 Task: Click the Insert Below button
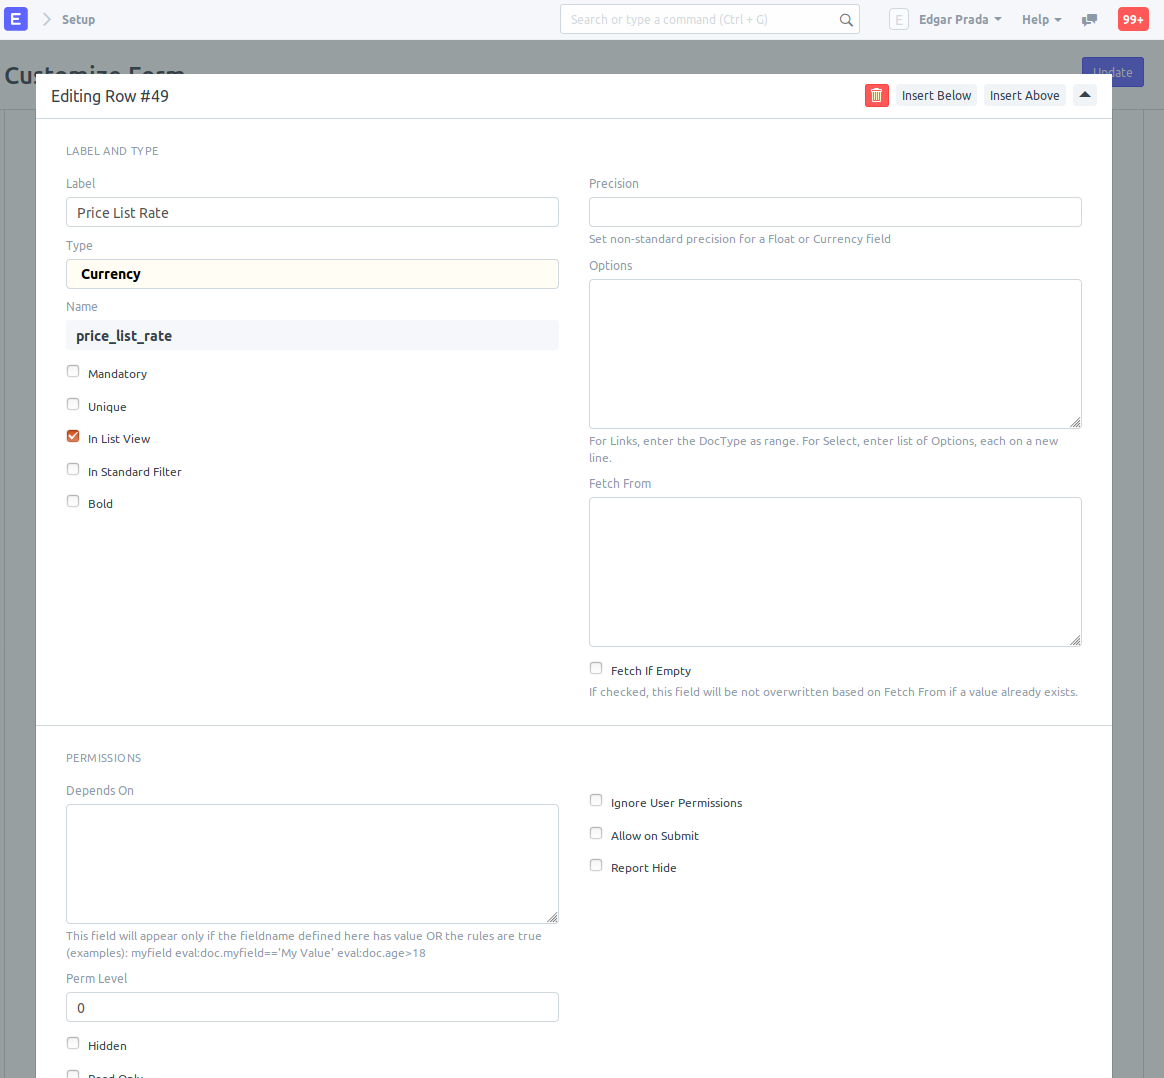pos(936,95)
